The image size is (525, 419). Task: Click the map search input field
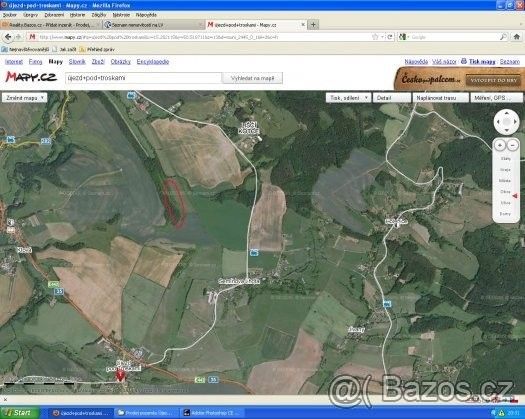click(x=143, y=78)
